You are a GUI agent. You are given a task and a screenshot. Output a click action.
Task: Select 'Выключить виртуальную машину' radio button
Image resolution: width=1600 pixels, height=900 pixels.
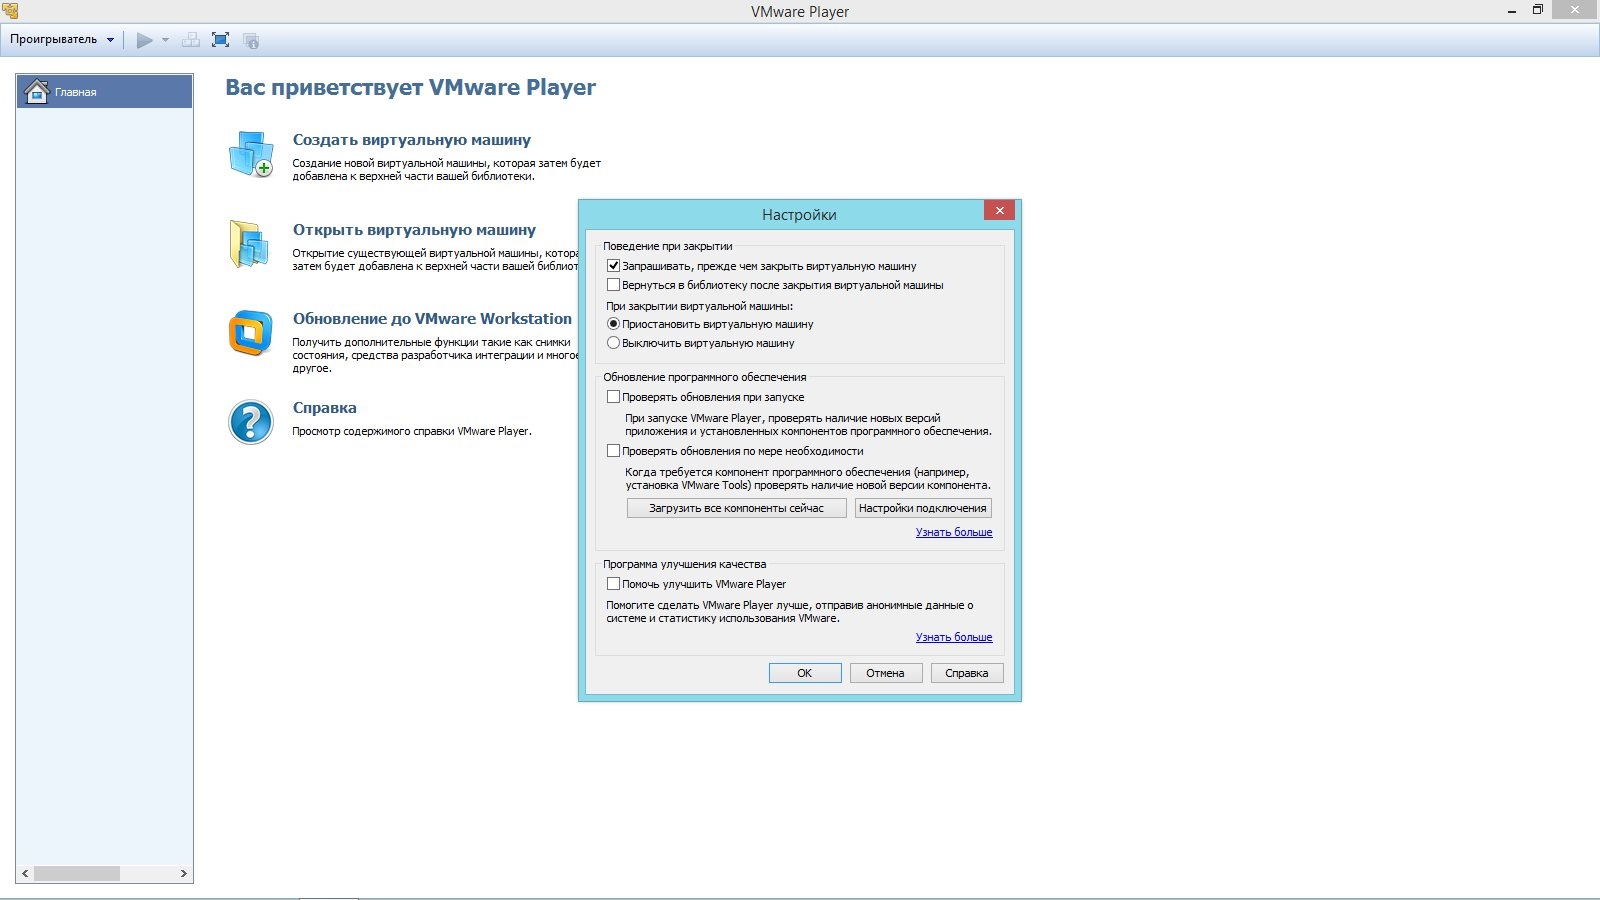tap(614, 343)
